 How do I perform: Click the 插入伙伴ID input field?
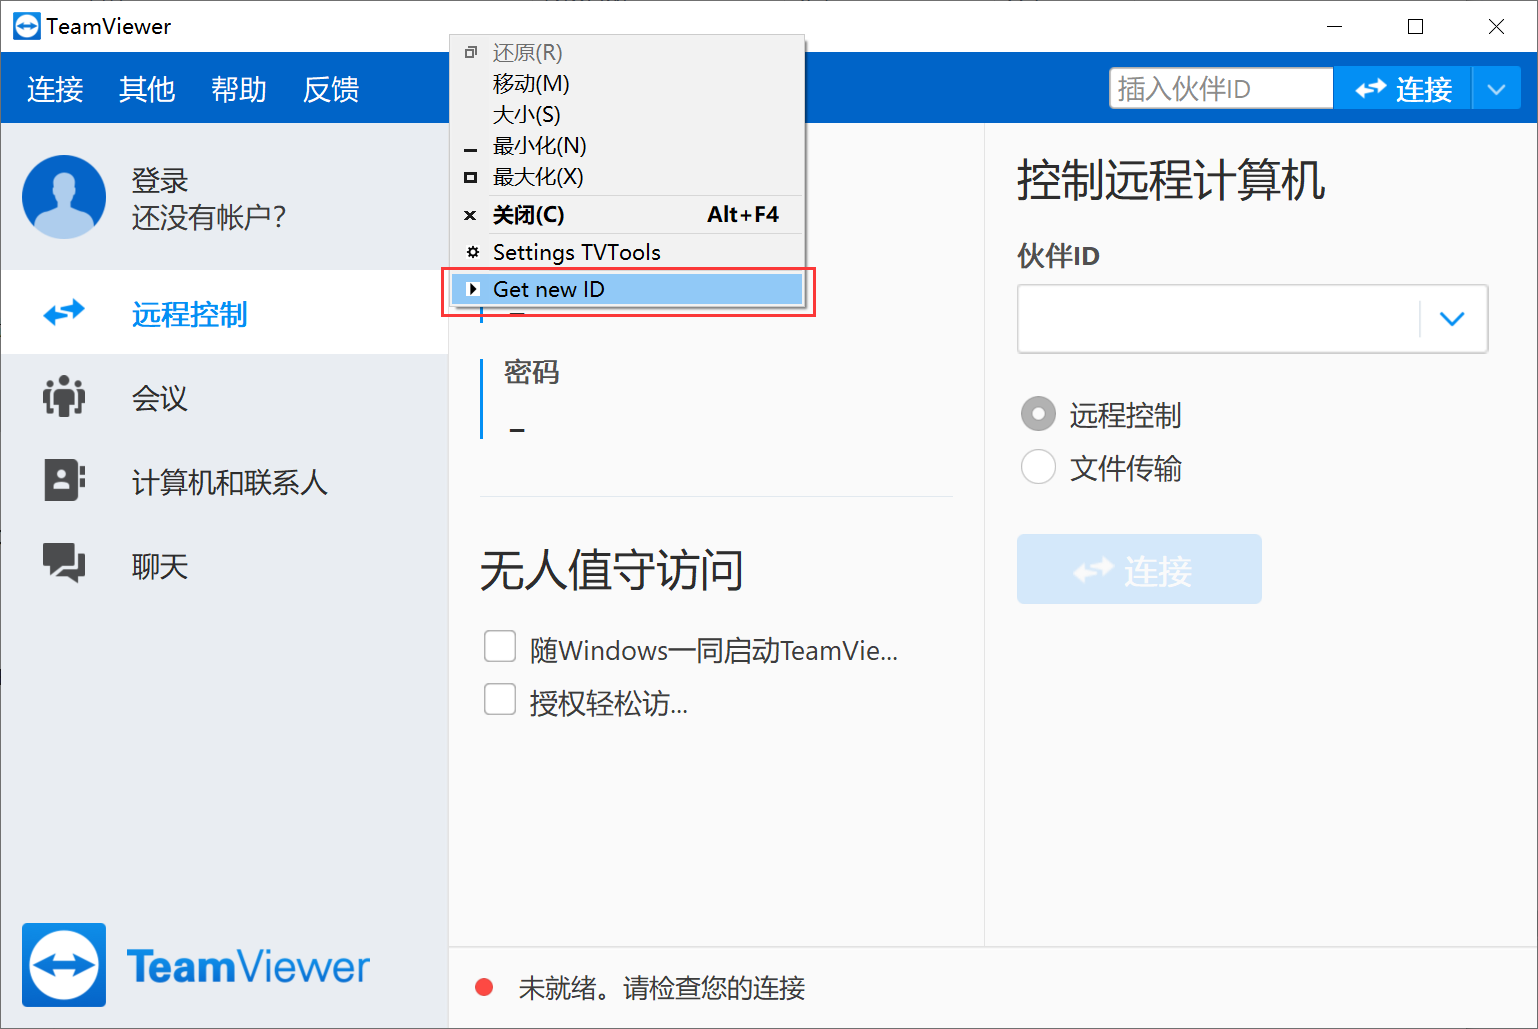[1221, 89]
